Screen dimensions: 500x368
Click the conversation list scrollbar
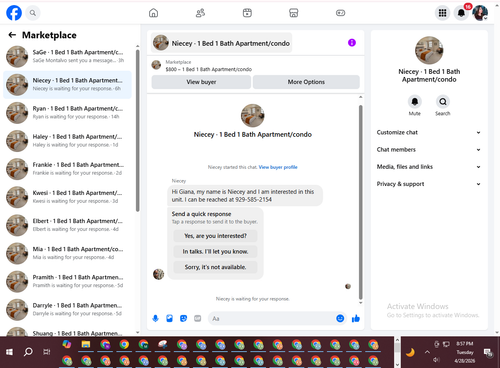tap(138, 131)
